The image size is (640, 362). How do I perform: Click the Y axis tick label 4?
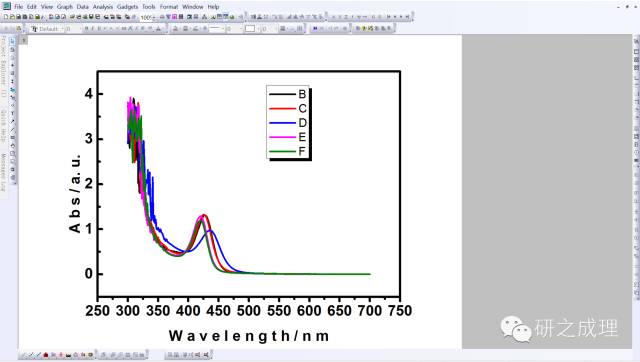[89, 94]
